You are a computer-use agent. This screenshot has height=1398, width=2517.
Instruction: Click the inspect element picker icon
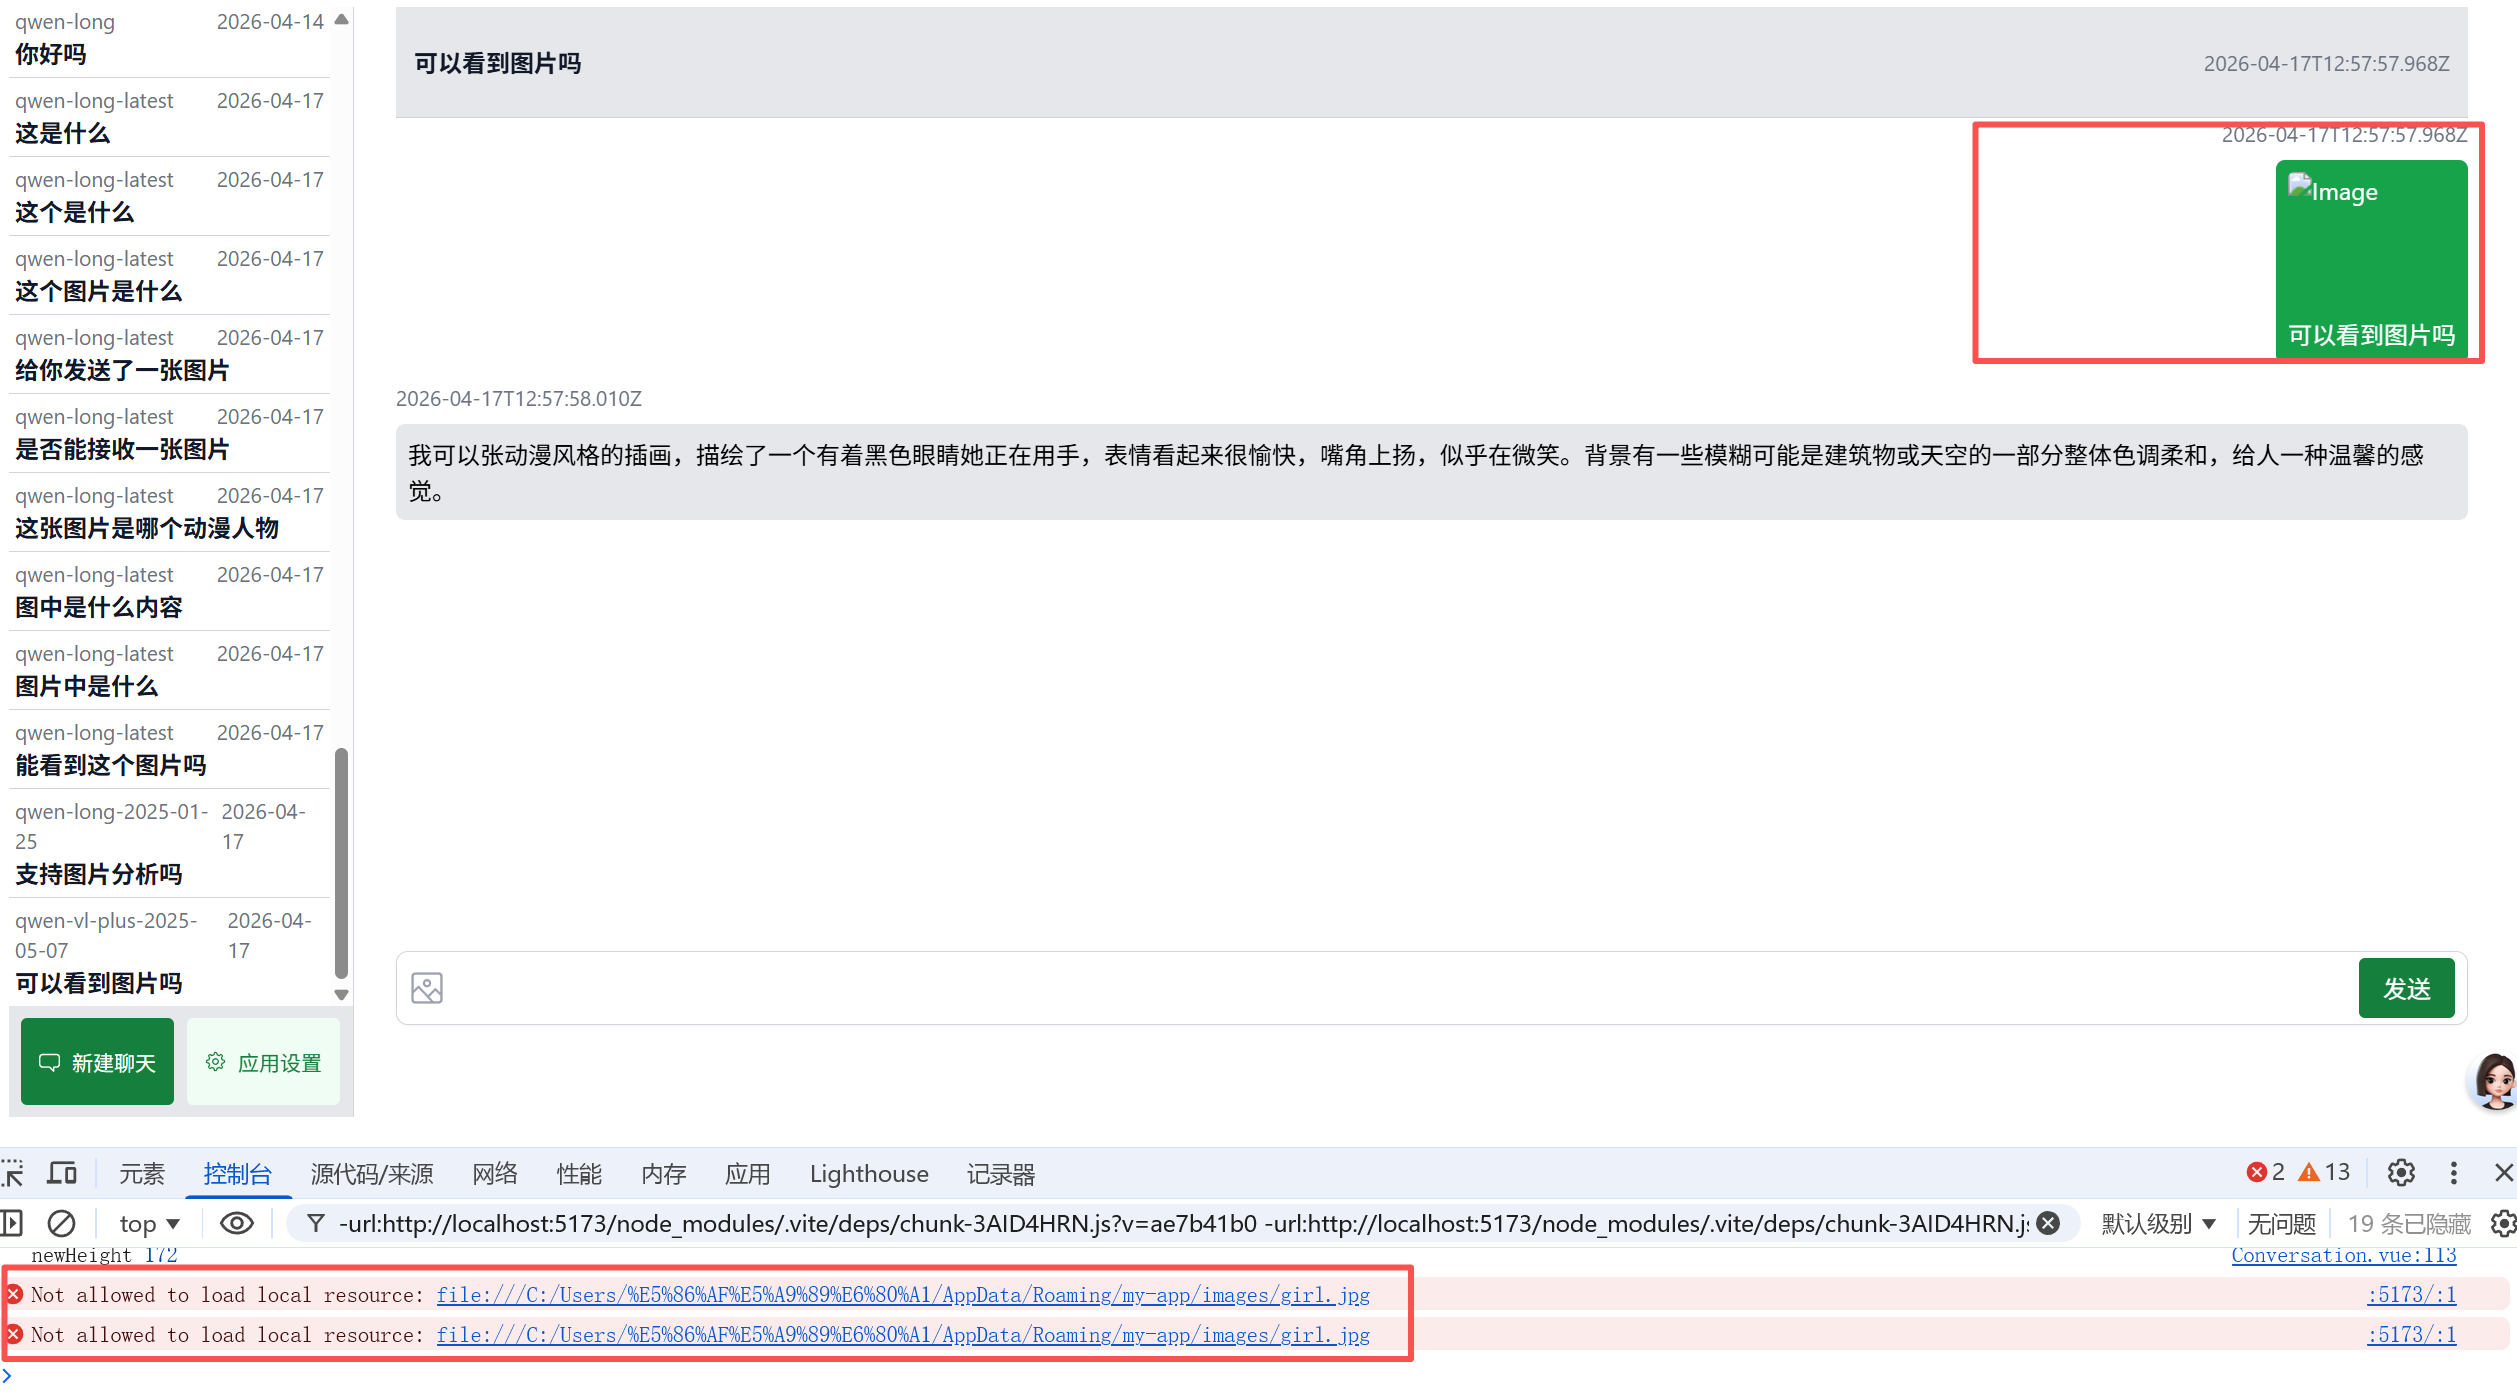click(x=13, y=1173)
